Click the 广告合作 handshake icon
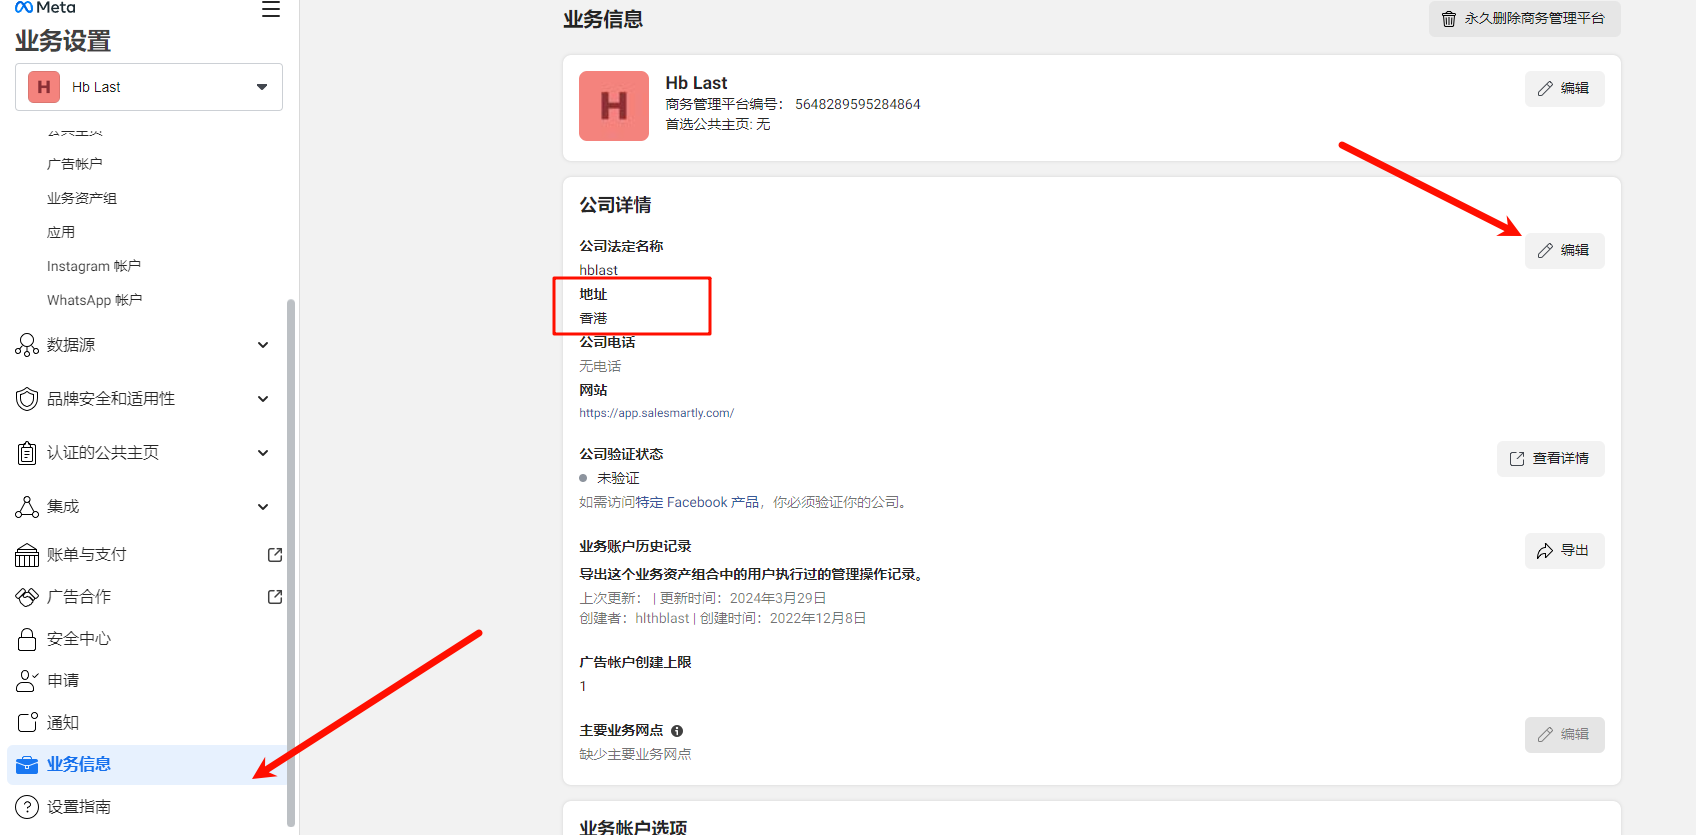The width and height of the screenshot is (1696, 835). (x=27, y=597)
